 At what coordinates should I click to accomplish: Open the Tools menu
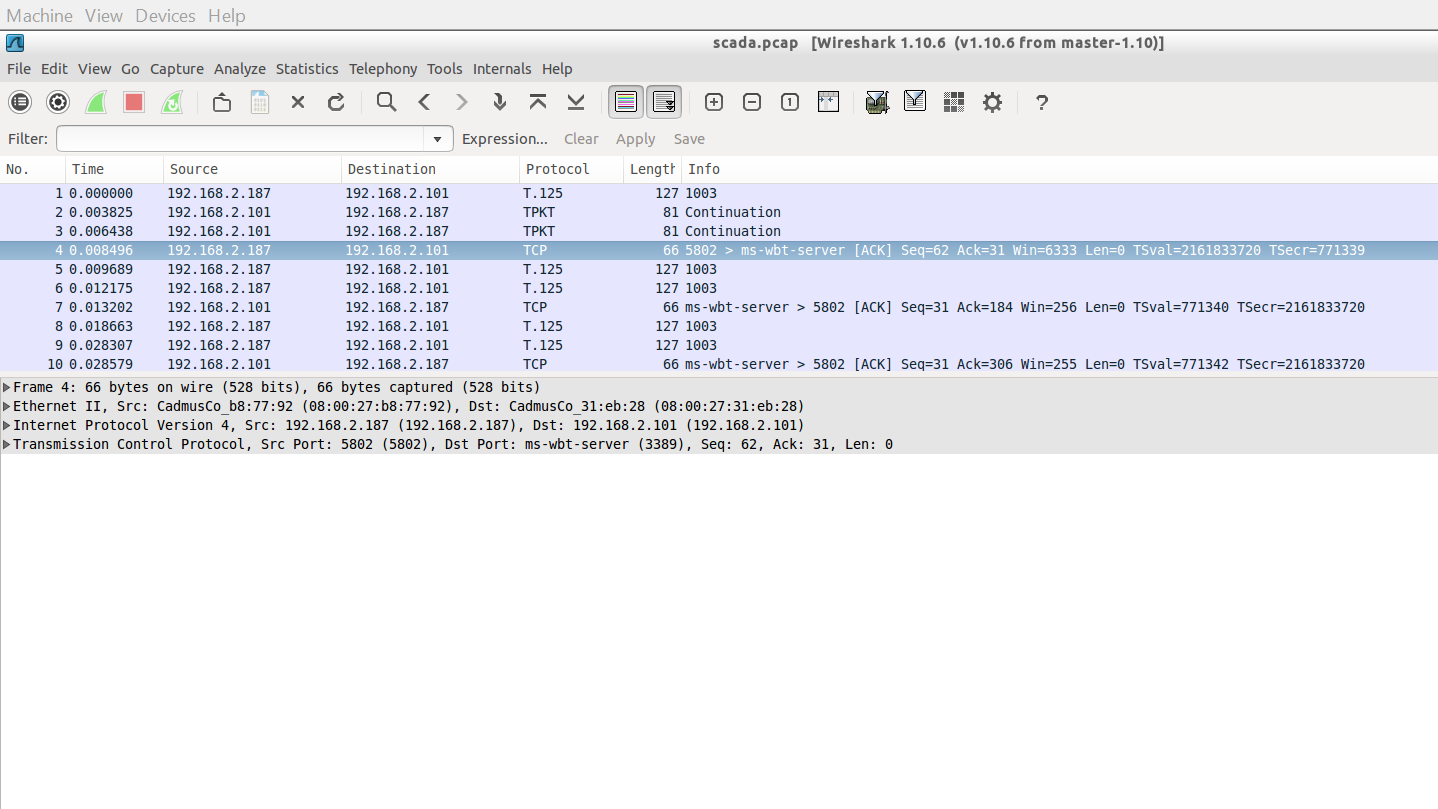click(445, 69)
